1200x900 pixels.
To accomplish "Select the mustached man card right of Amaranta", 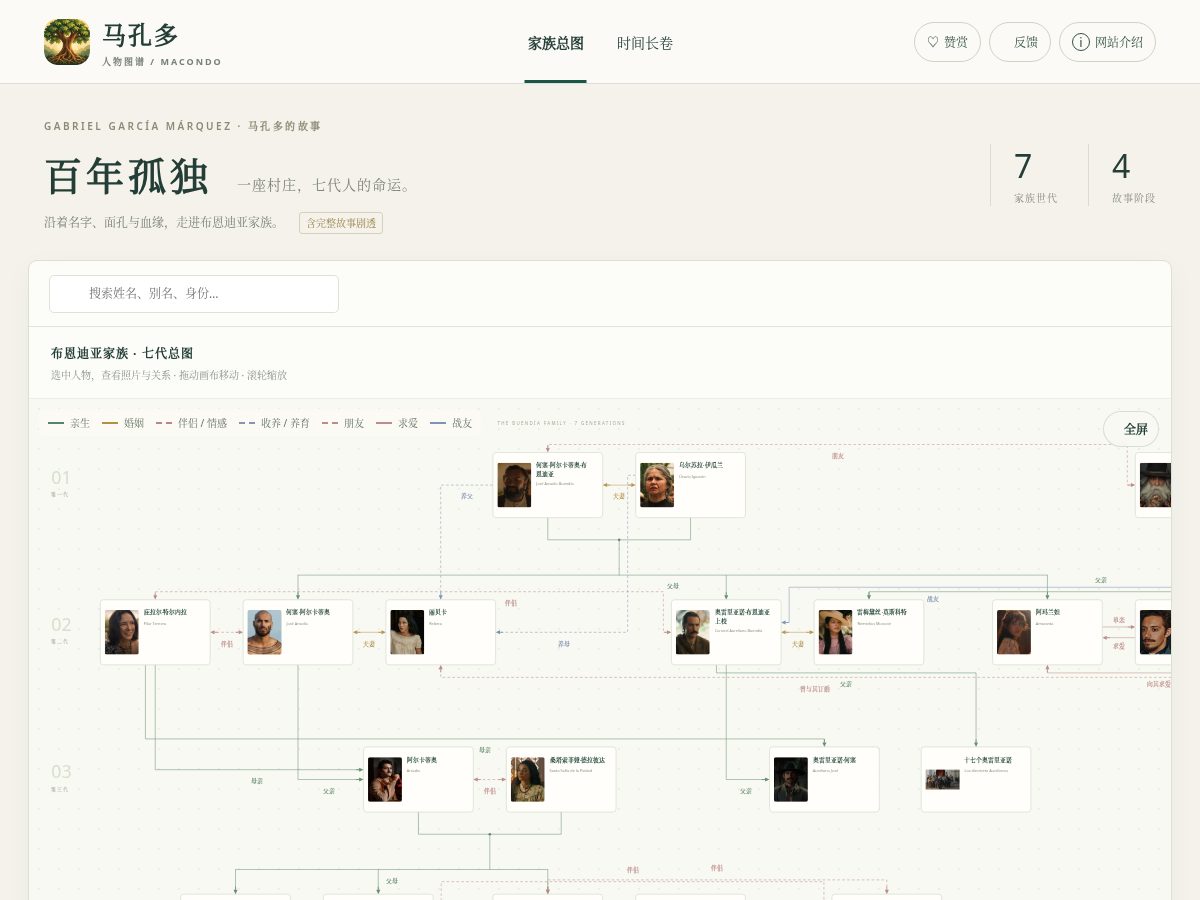I will [x=1154, y=632].
